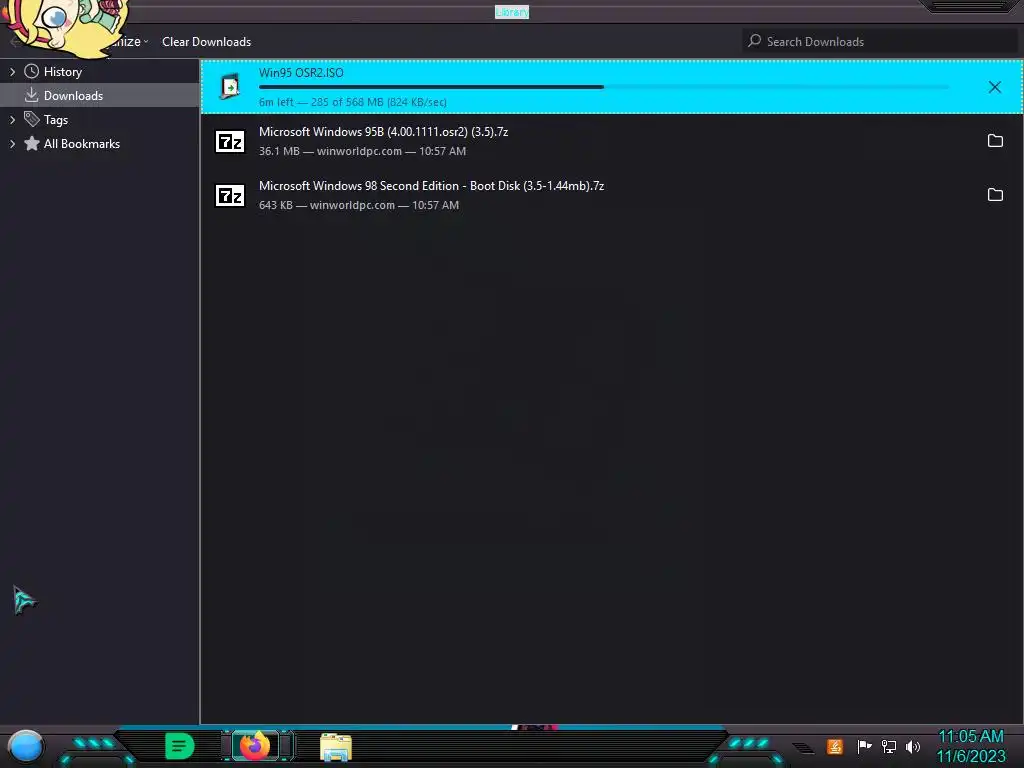The height and width of the screenshot is (768, 1024).
Task: Expand the History tree item
Action: pyautogui.click(x=12, y=72)
